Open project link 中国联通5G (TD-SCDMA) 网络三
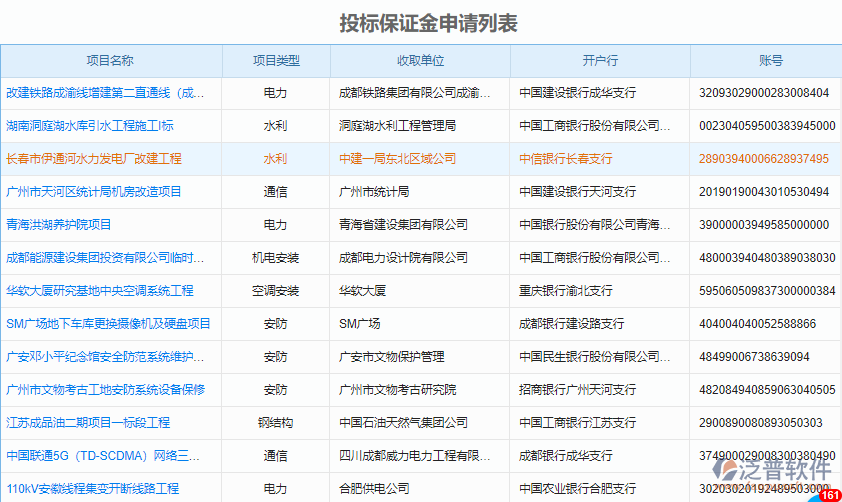The height and width of the screenshot is (502, 842). pos(103,456)
